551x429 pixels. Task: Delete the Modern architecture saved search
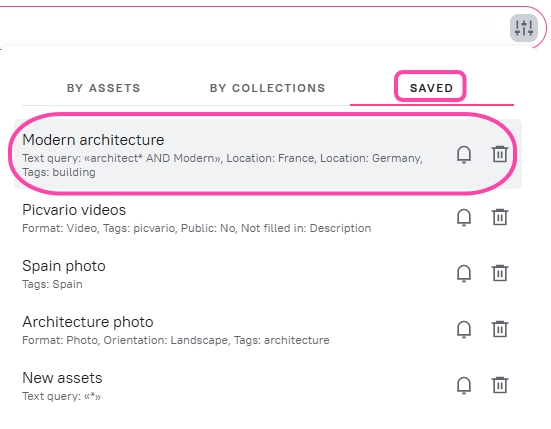500,154
